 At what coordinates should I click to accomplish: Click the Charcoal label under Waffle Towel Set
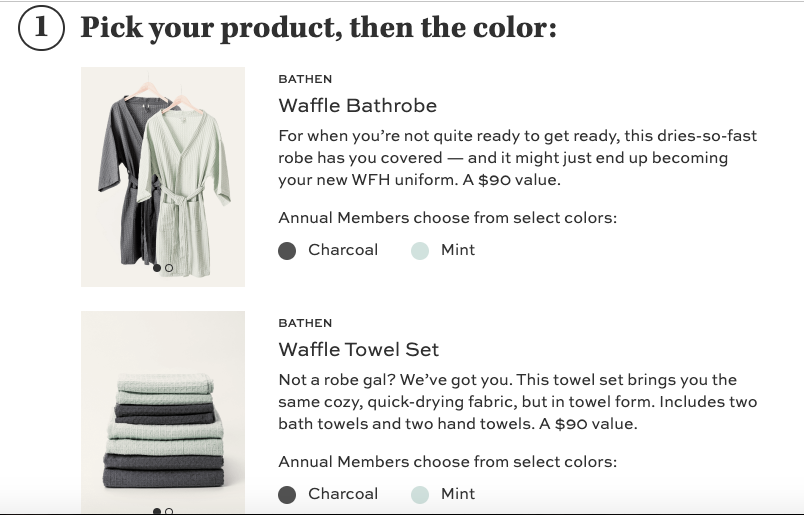(343, 494)
